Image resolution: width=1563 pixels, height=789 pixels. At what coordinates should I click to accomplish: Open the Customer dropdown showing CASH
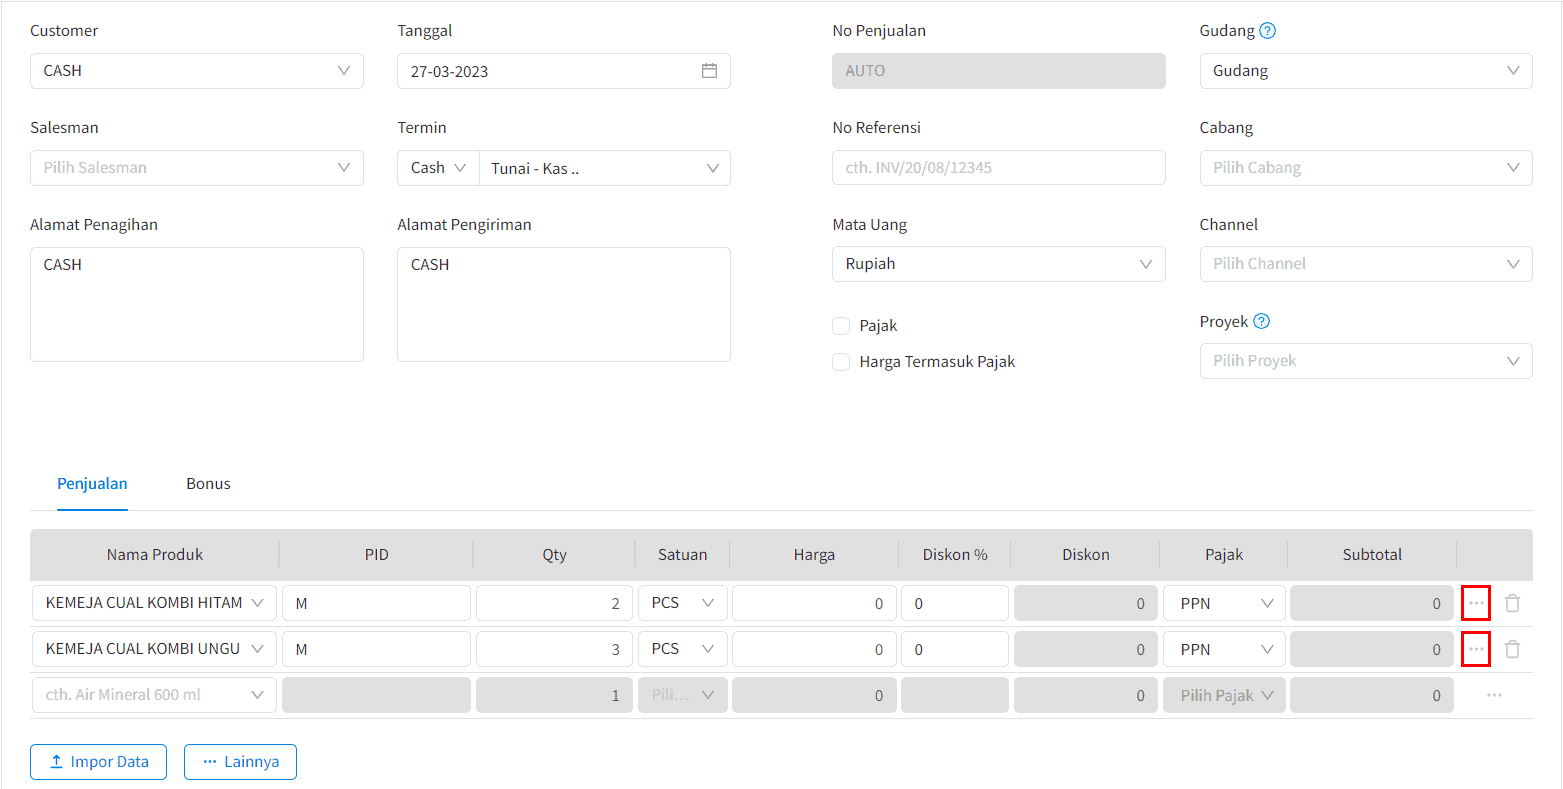click(x=196, y=71)
